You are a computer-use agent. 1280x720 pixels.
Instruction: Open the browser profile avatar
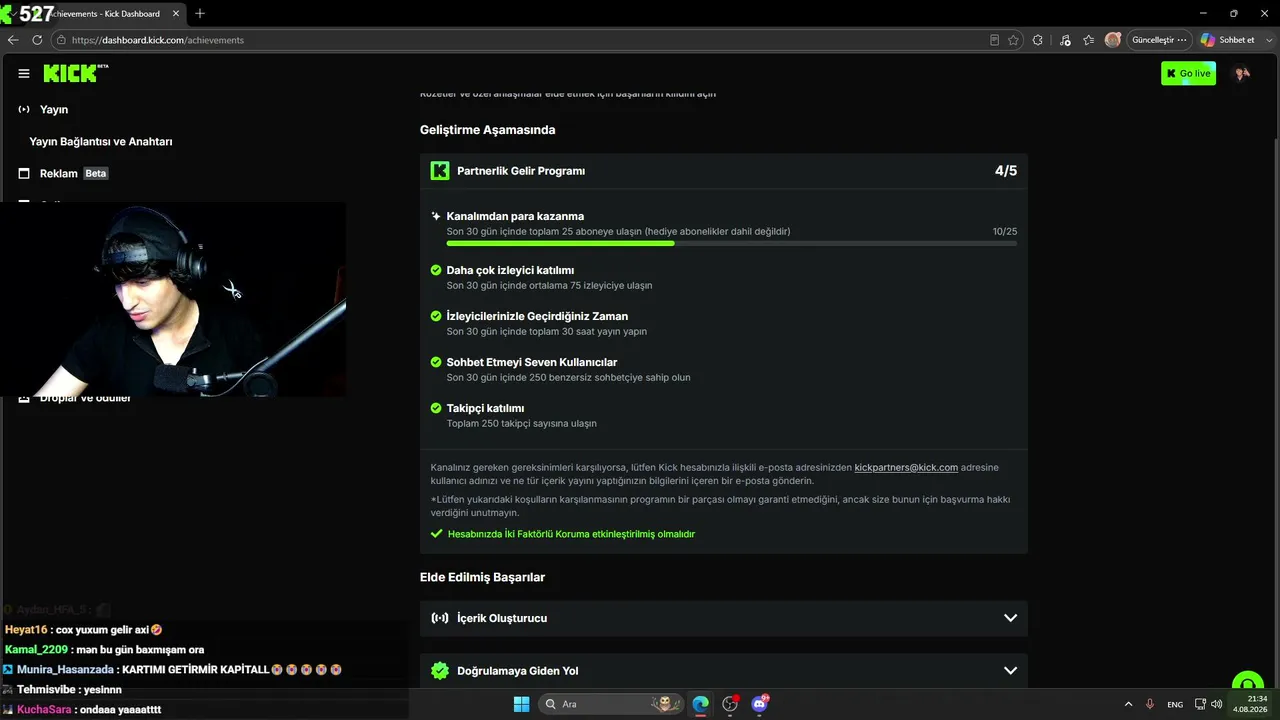[1113, 40]
